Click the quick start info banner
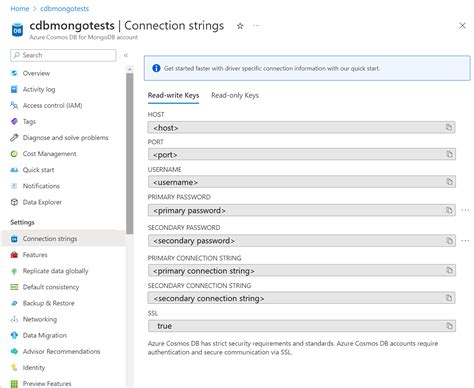This screenshot has height=388, width=474. 307,68
